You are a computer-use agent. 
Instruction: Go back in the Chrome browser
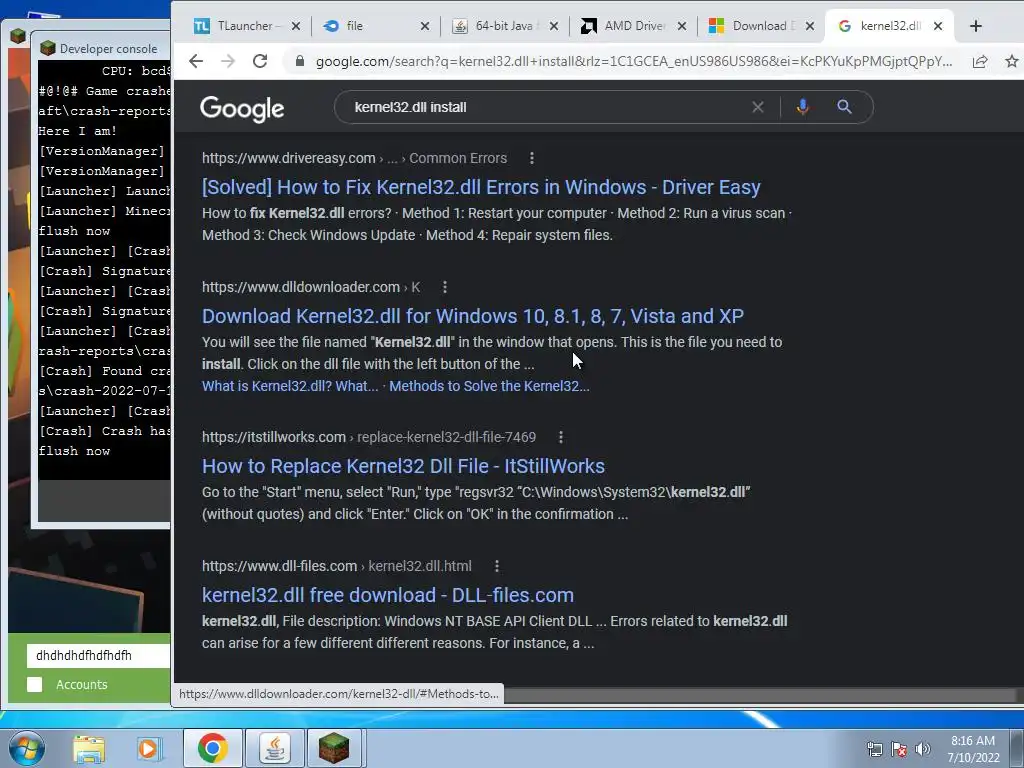click(196, 61)
